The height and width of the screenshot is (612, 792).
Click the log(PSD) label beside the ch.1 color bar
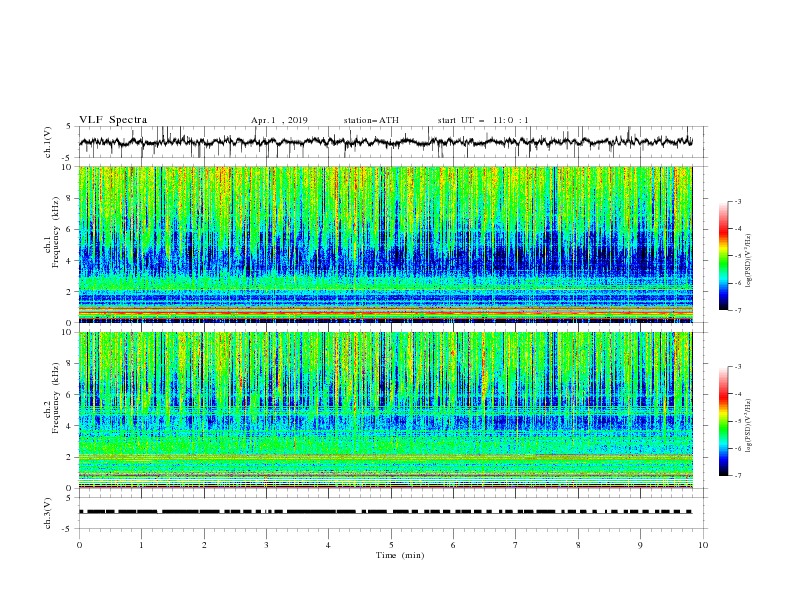pyautogui.click(x=748, y=261)
